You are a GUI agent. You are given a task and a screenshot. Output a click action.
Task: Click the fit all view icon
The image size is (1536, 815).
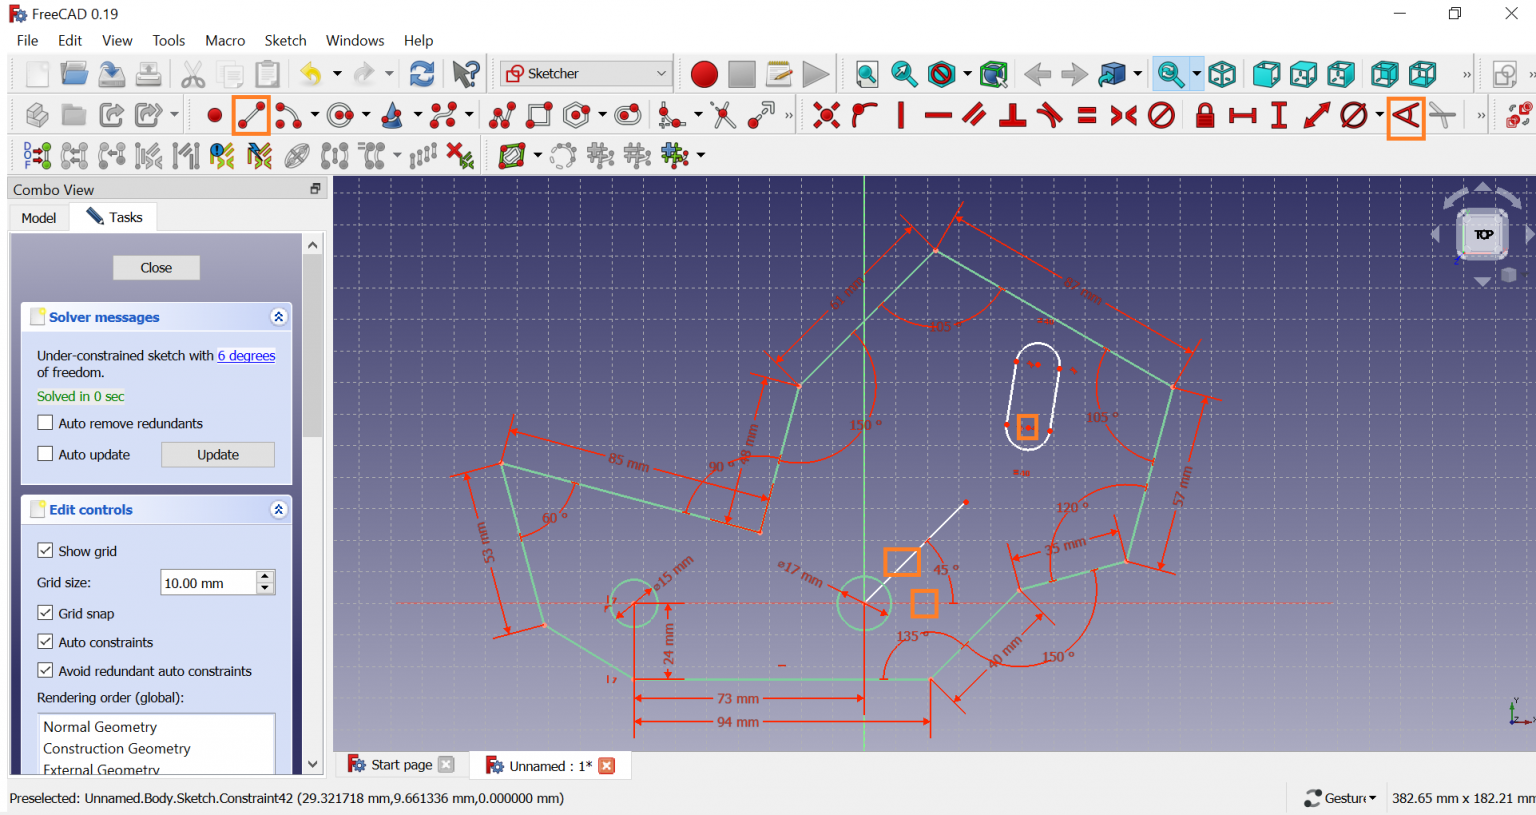coord(867,74)
